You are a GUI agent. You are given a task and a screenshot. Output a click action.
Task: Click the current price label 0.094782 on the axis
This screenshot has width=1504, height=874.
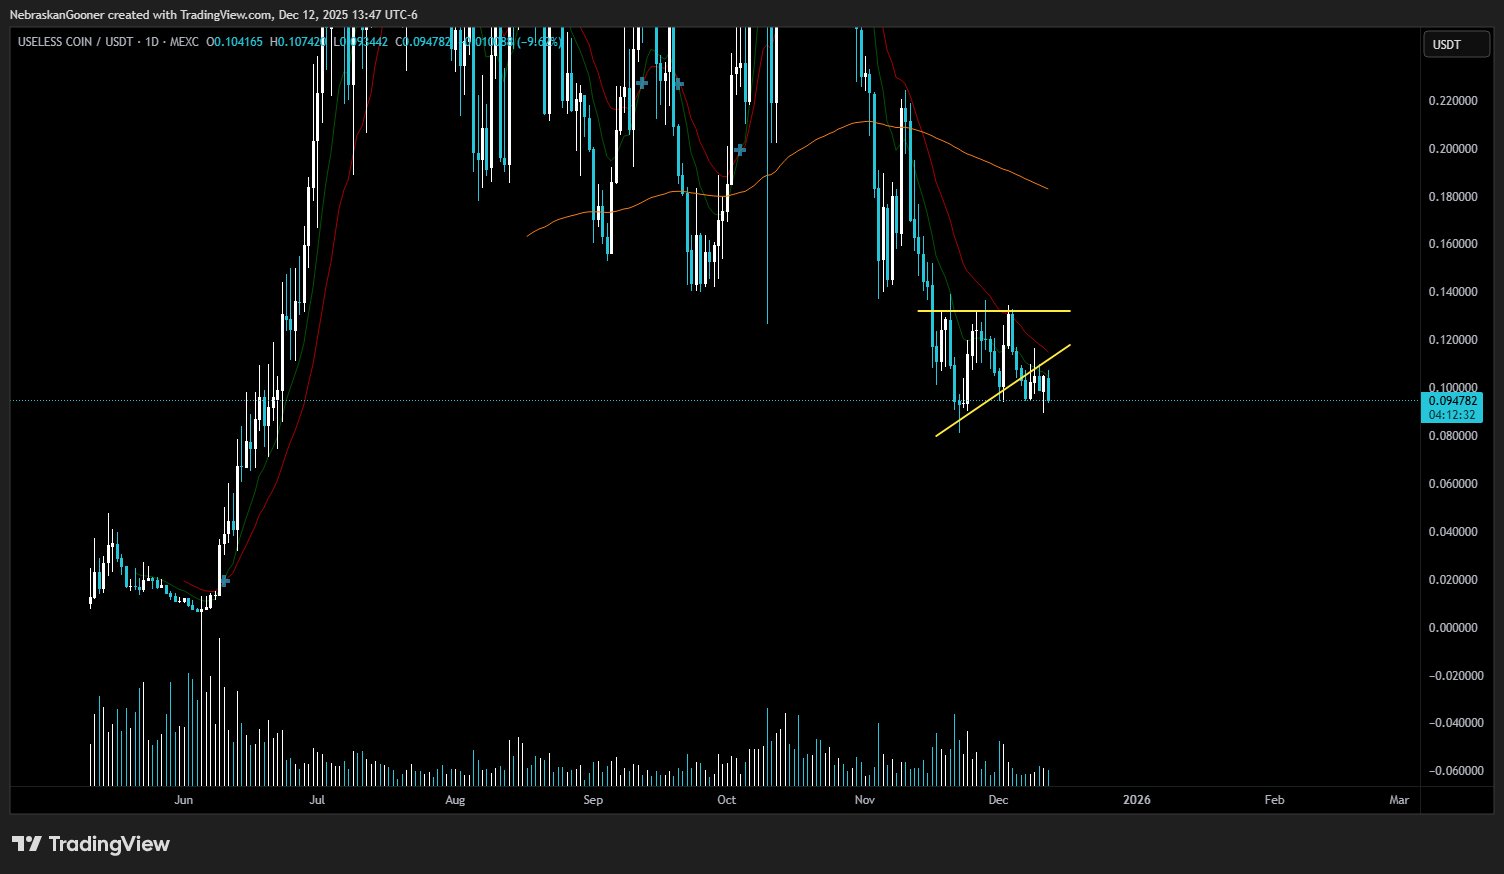tap(1455, 401)
